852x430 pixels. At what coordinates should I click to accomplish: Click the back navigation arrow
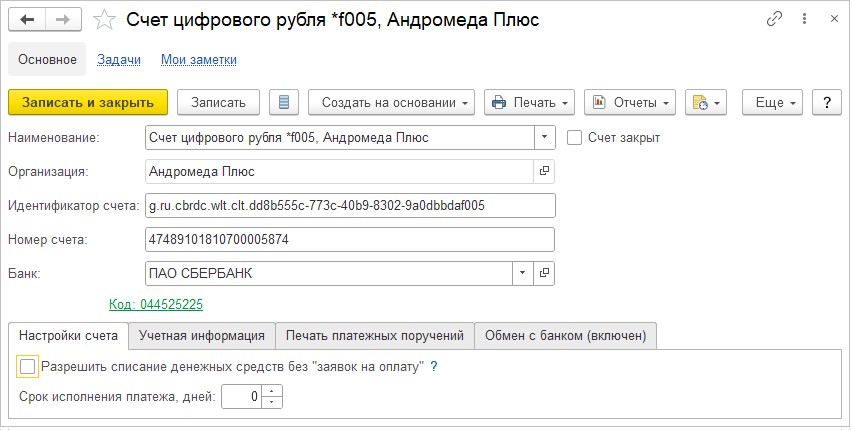point(28,19)
